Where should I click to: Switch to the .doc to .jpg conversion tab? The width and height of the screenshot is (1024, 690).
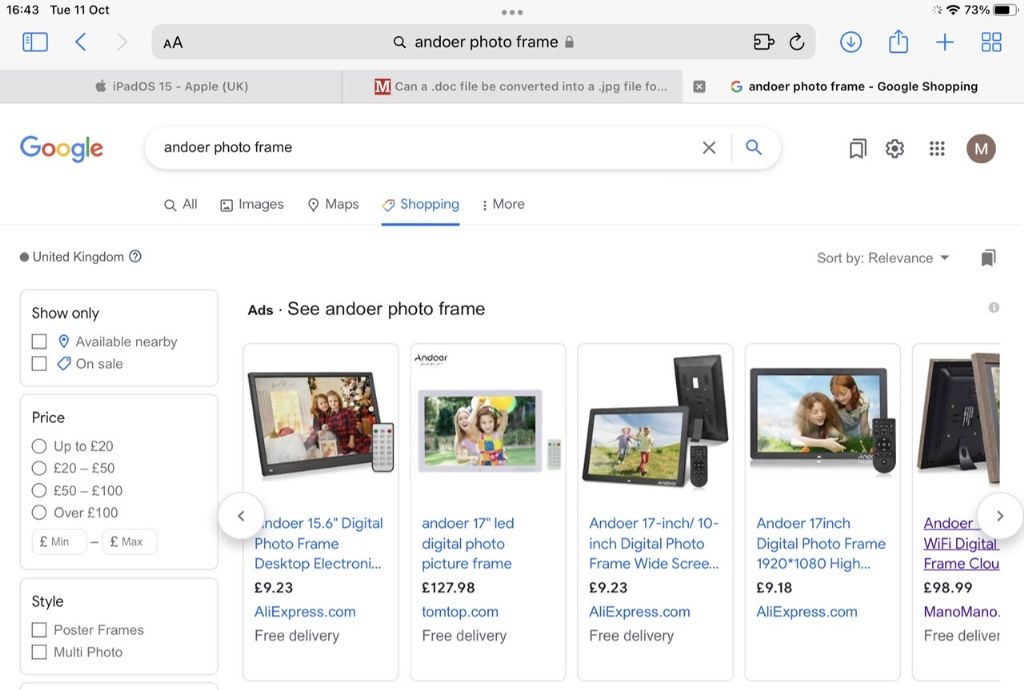(x=512, y=86)
